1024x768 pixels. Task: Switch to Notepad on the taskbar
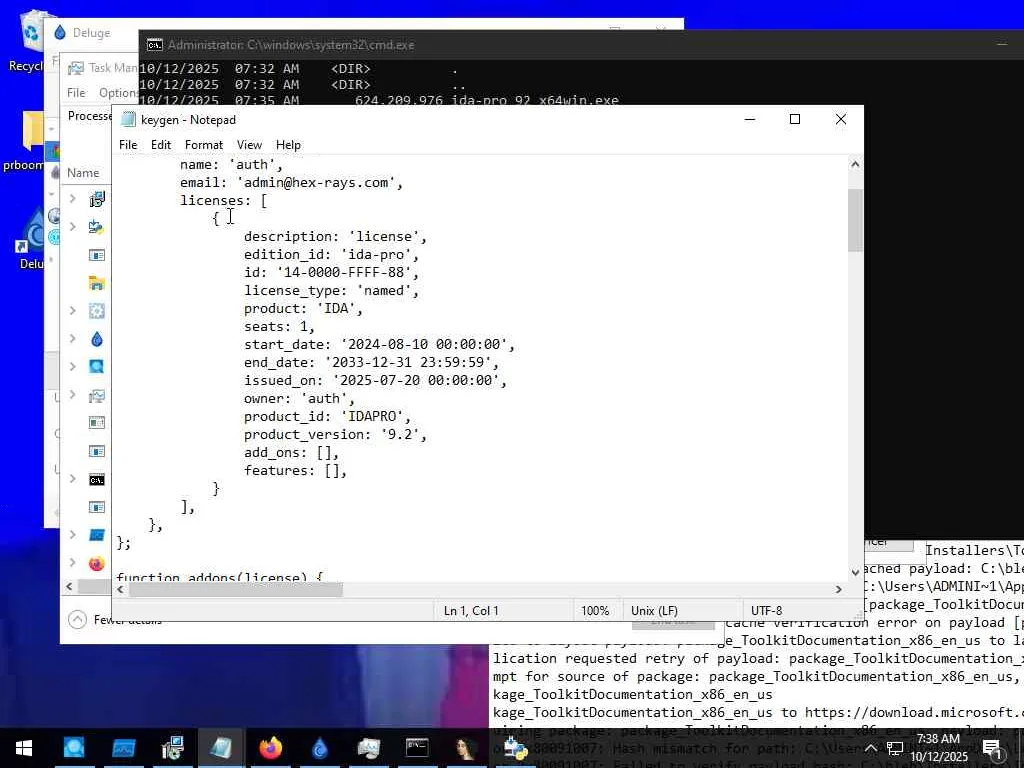(x=221, y=748)
